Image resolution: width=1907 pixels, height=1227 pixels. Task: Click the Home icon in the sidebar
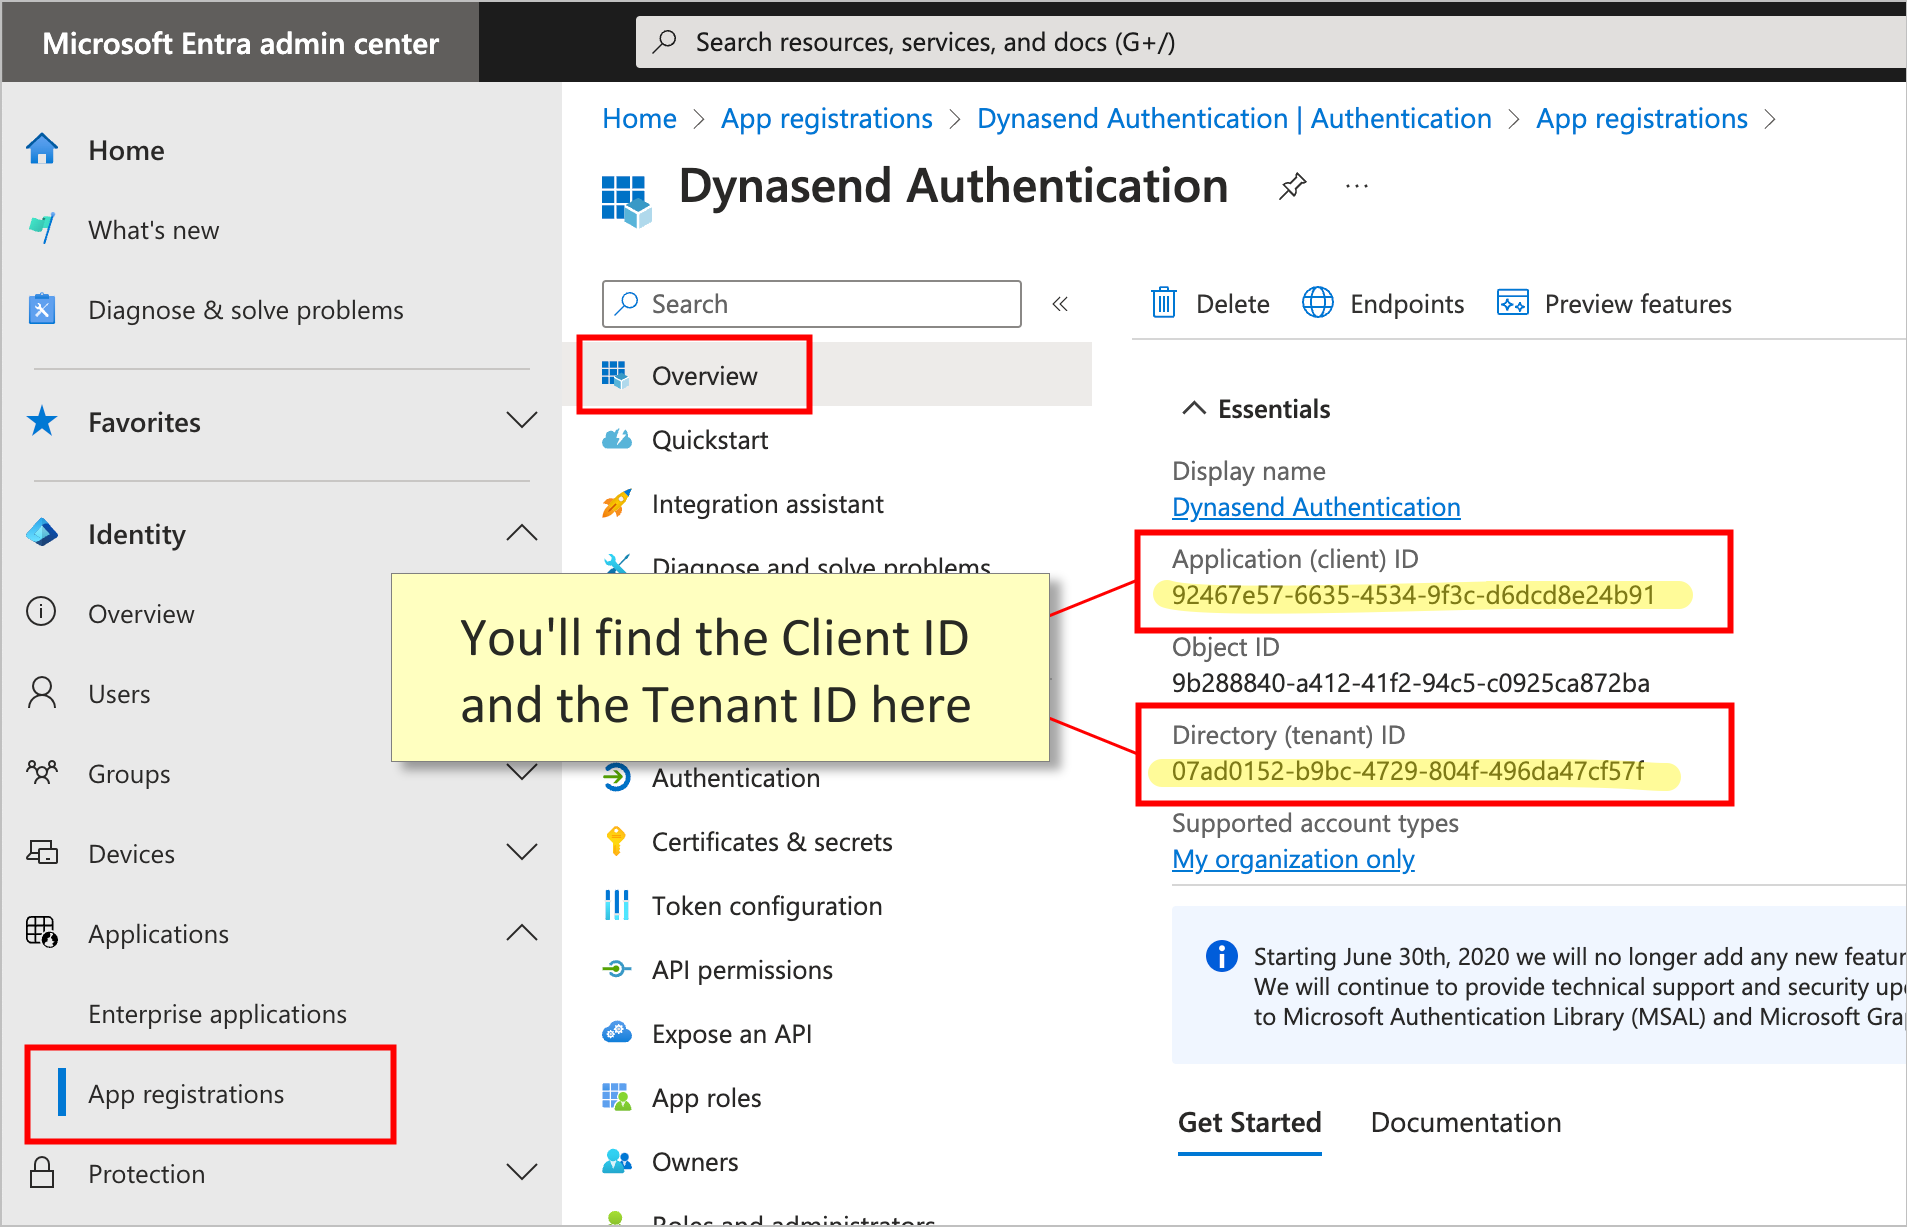click(x=41, y=148)
